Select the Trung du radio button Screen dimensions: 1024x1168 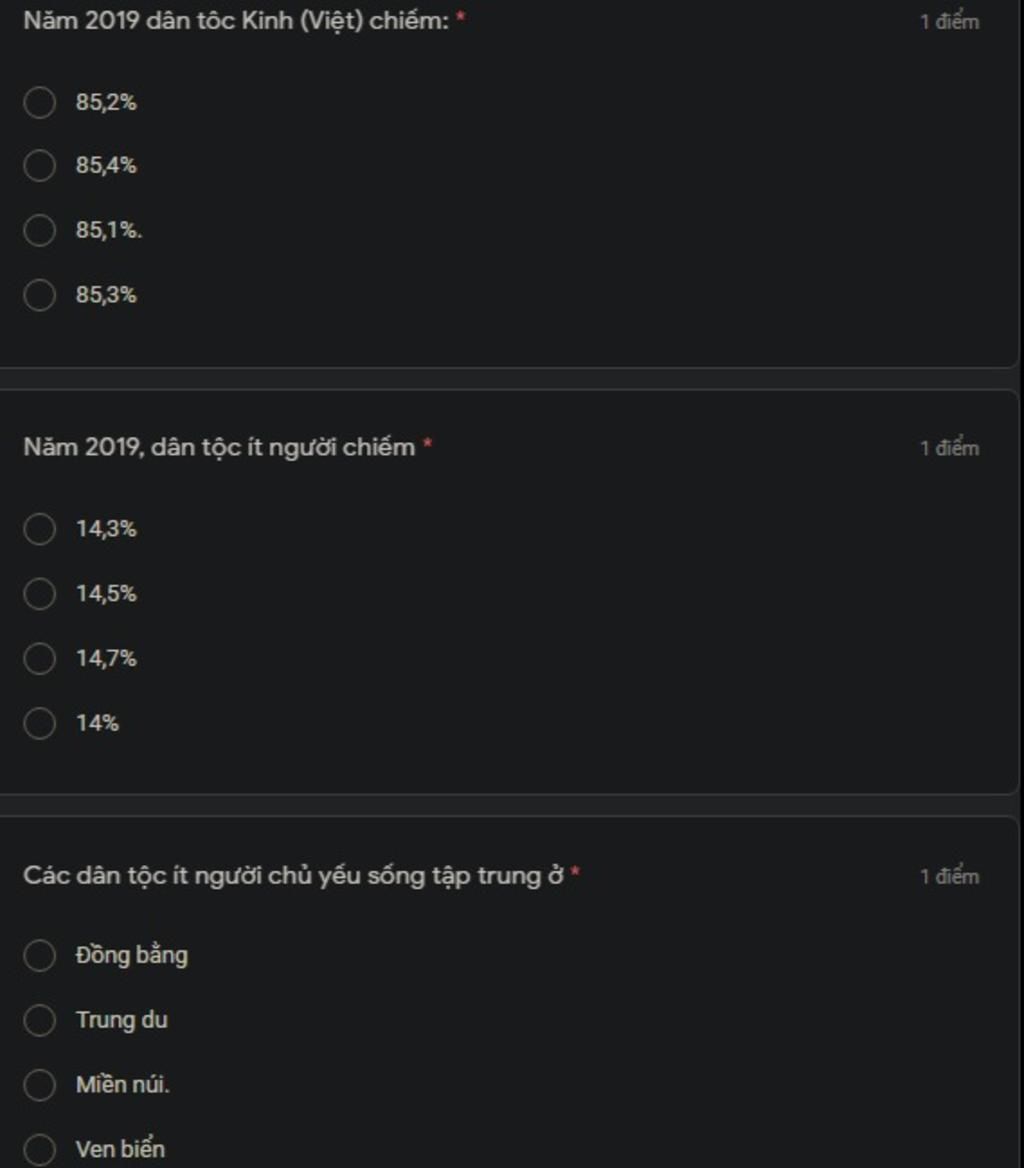39,1021
